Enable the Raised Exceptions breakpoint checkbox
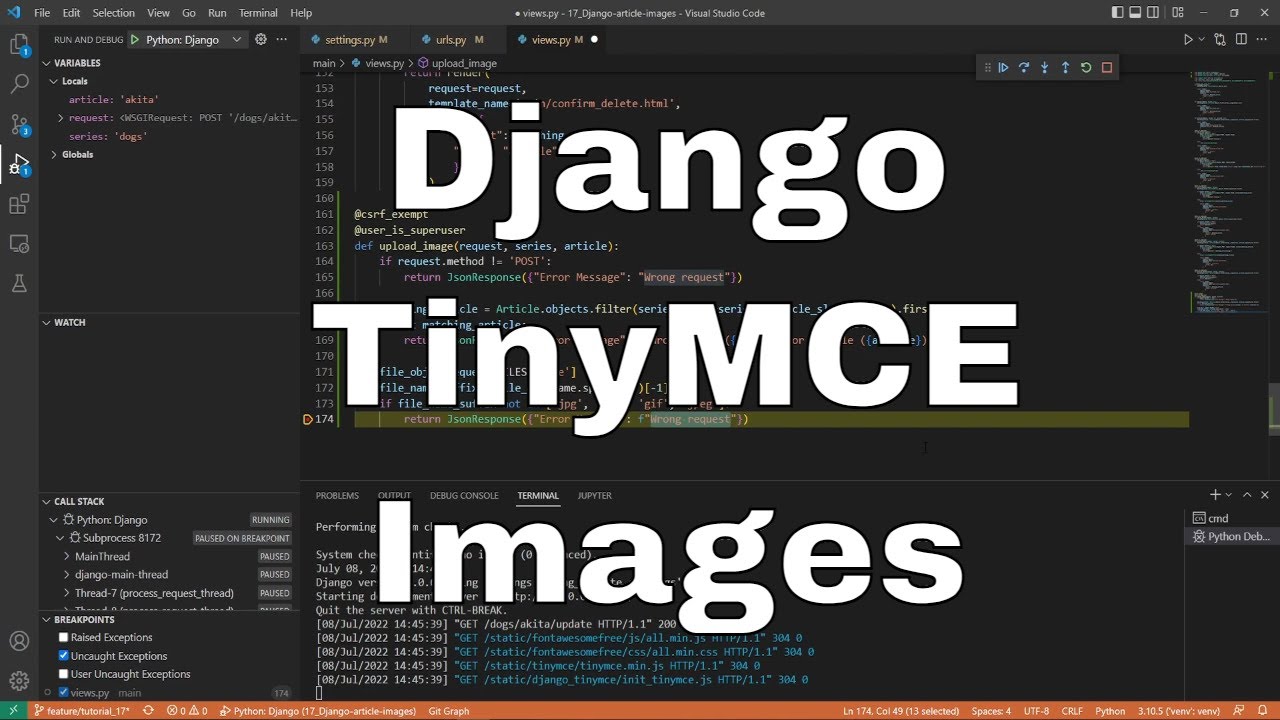The image size is (1280, 720). point(64,638)
